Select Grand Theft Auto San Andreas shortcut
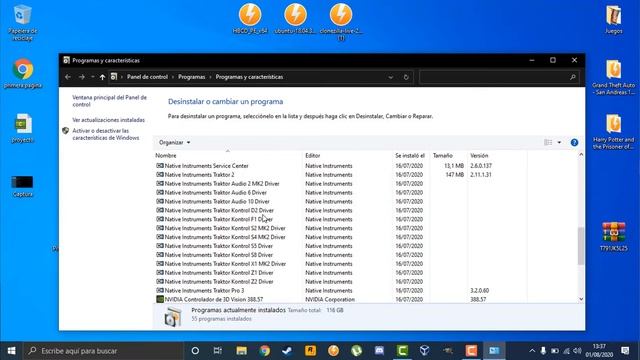This screenshot has height=360, width=640. click(x=613, y=77)
